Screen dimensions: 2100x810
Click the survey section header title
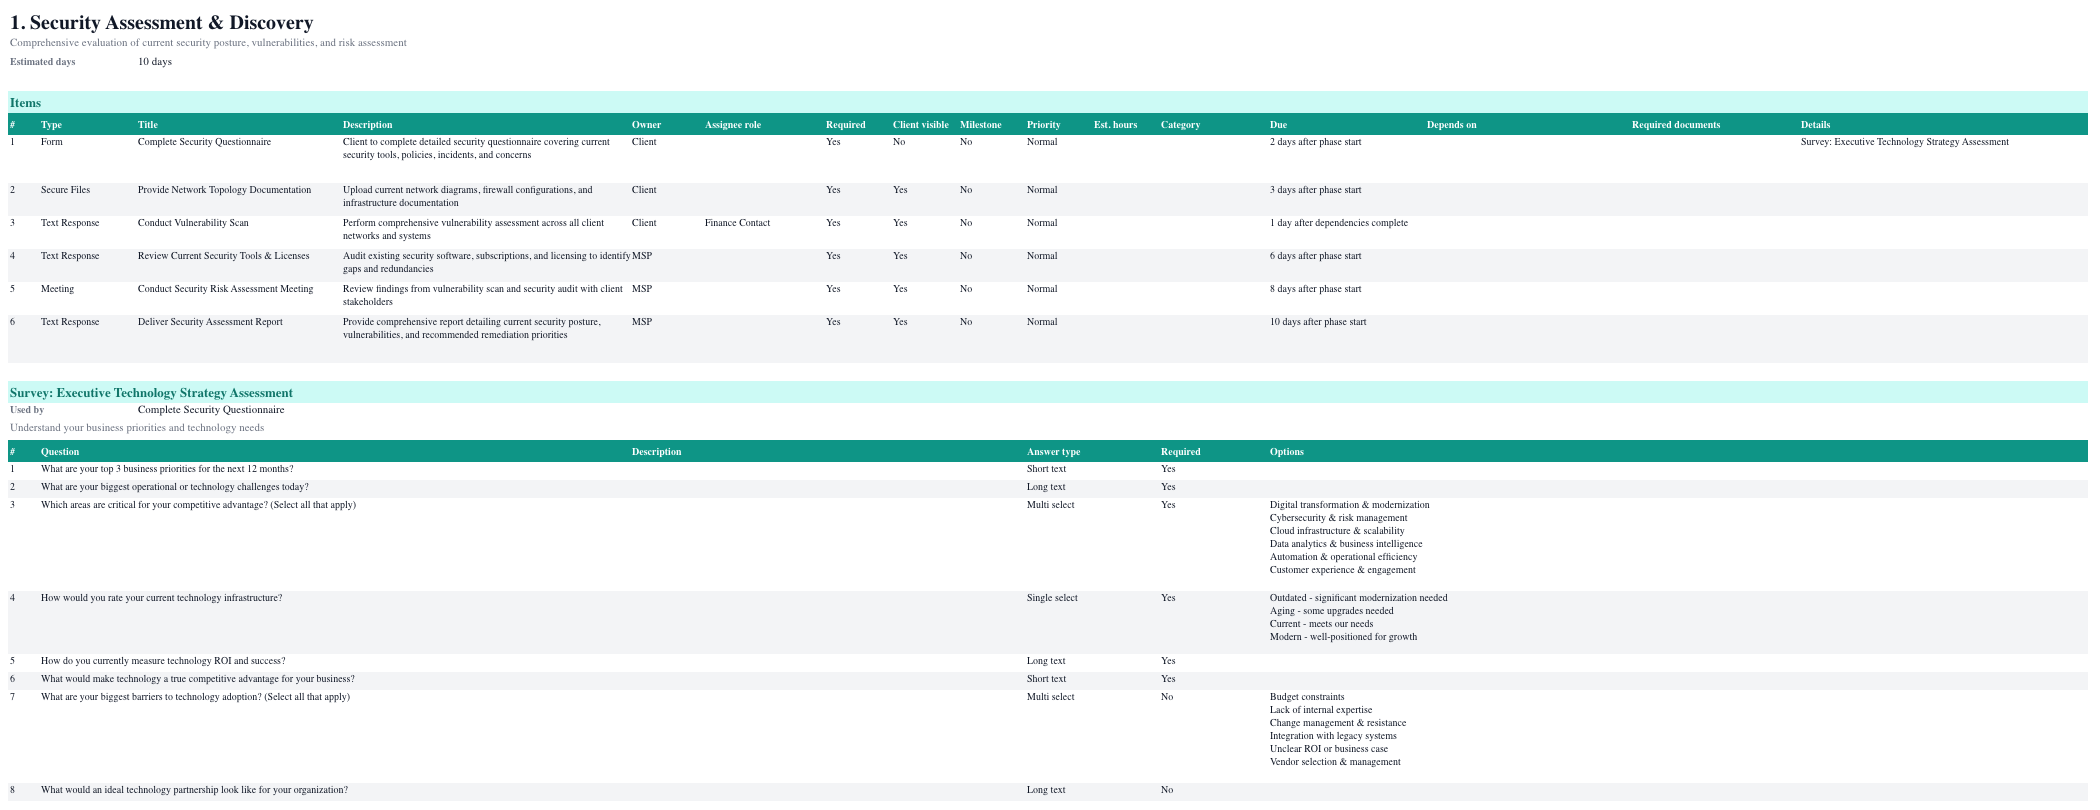coord(151,393)
